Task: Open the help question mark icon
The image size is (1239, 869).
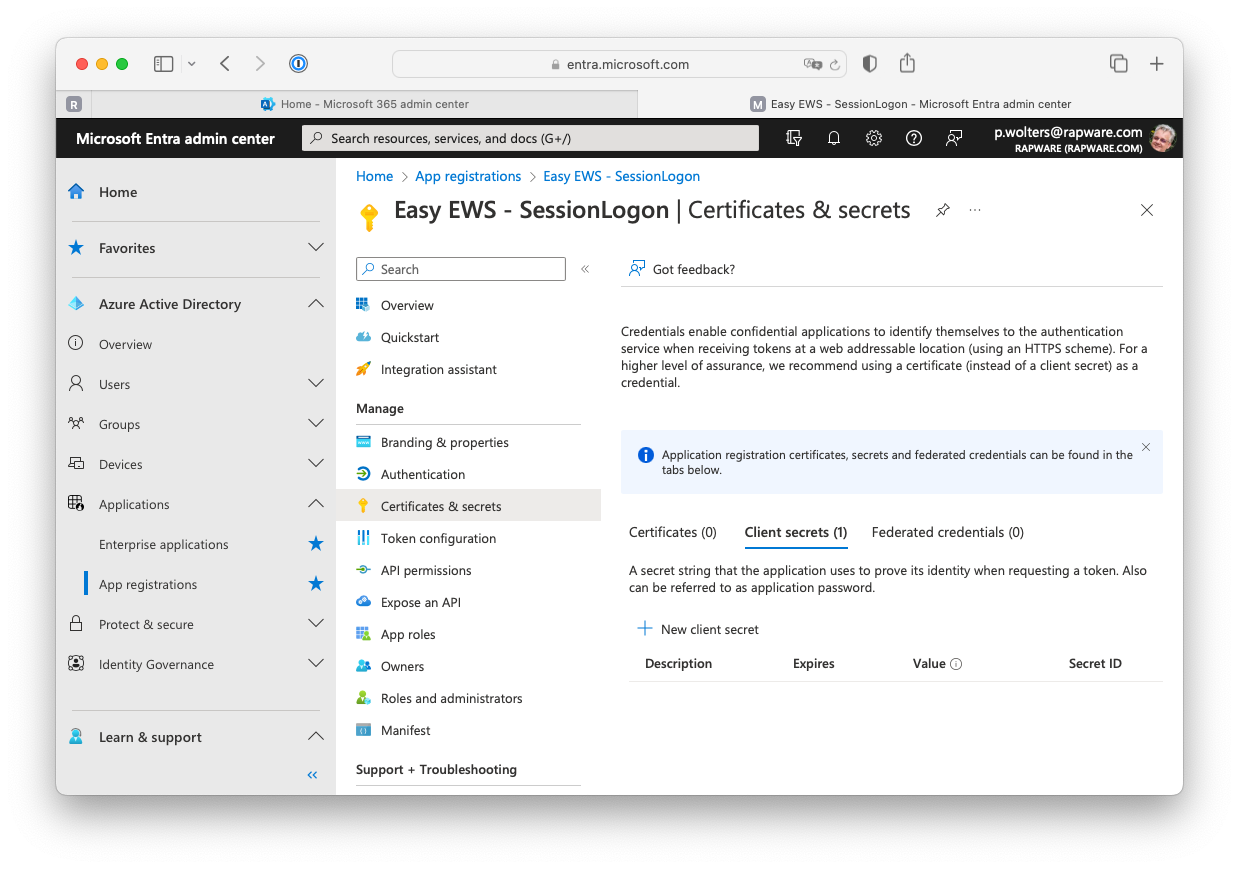Action: 914,138
